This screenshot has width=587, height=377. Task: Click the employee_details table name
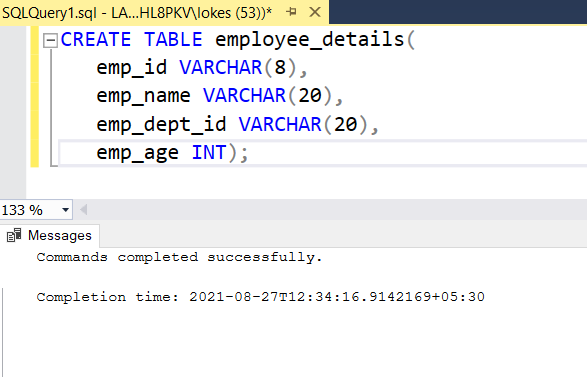click(x=310, y=40)
